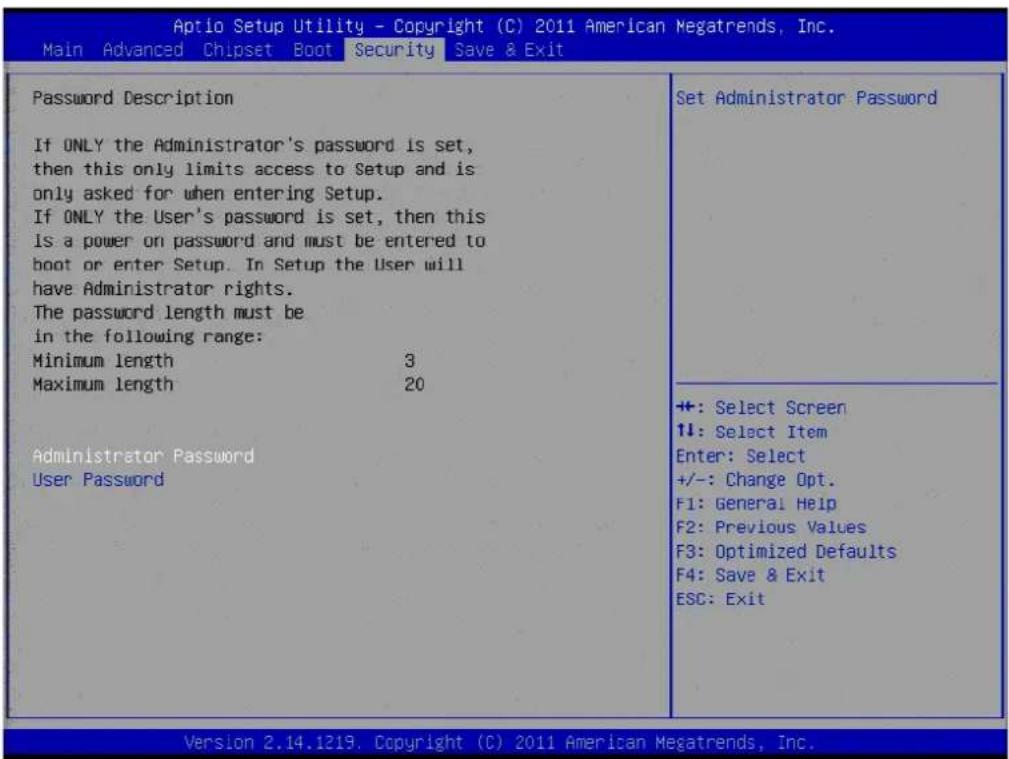The height and width of the screenshot is (759, 1009).
Task: Click the Maximum length value 20
Action: tap(414, 384)
